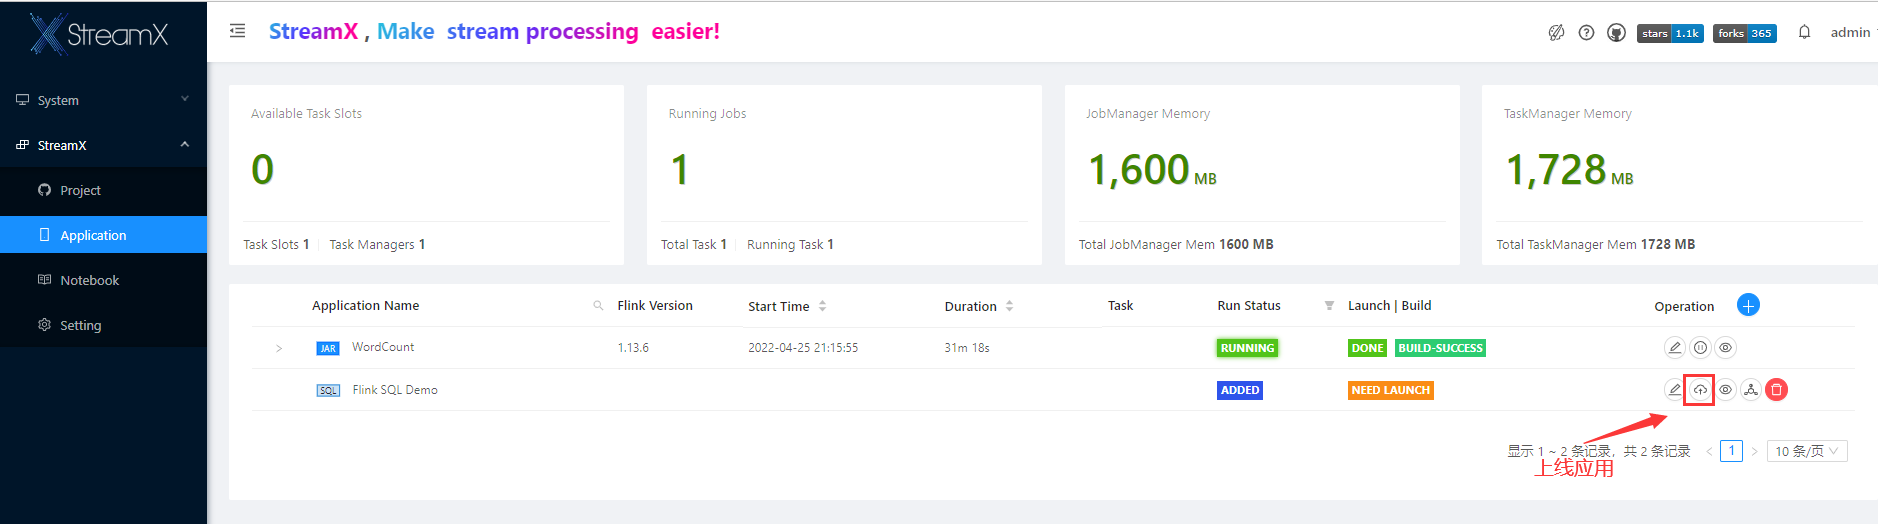The height and width of the screenshot is (524, 1878).
Task: Click the forks 365 badge
Action: click(1745, 33)
